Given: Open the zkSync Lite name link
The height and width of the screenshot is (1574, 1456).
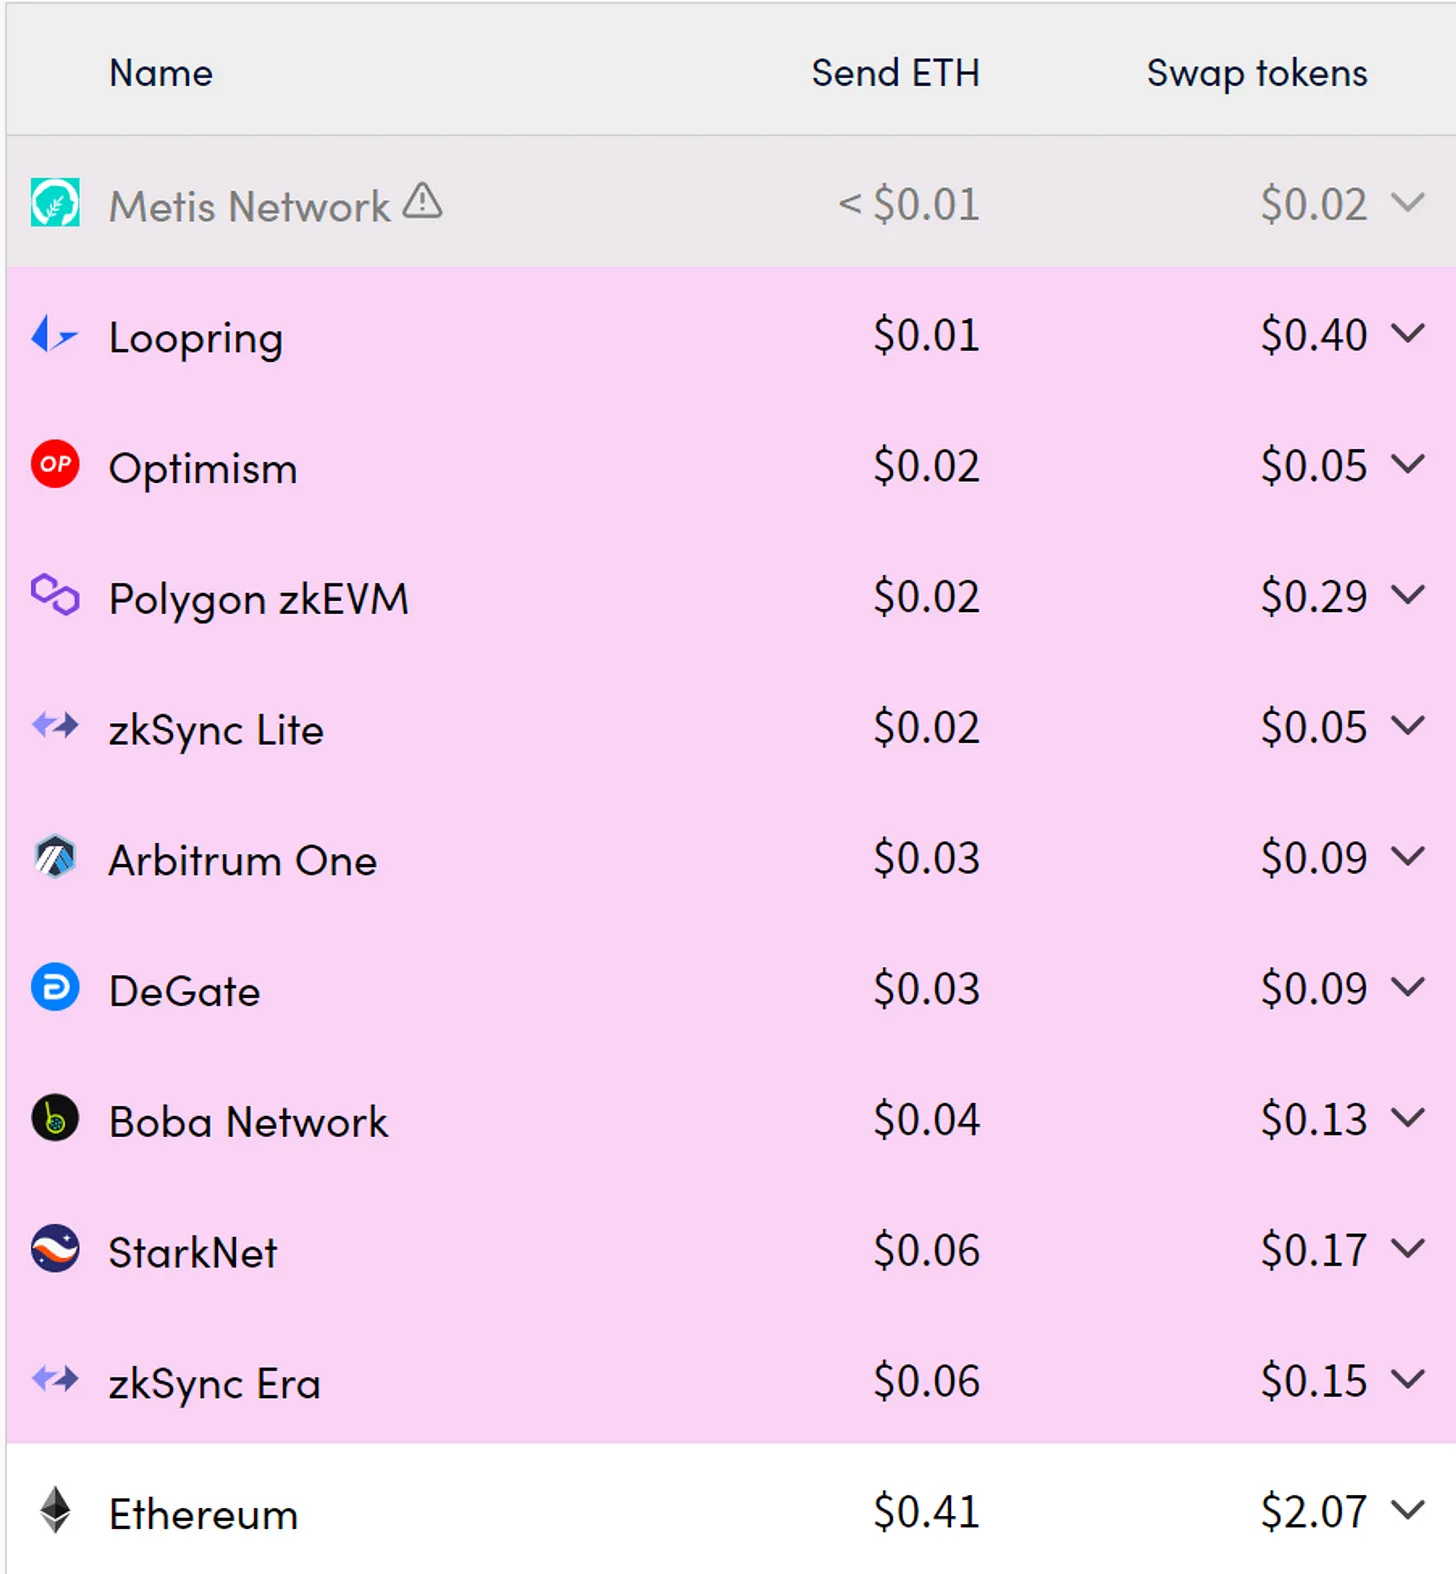Looking at the screenshot, I should [x=216, y=730].
